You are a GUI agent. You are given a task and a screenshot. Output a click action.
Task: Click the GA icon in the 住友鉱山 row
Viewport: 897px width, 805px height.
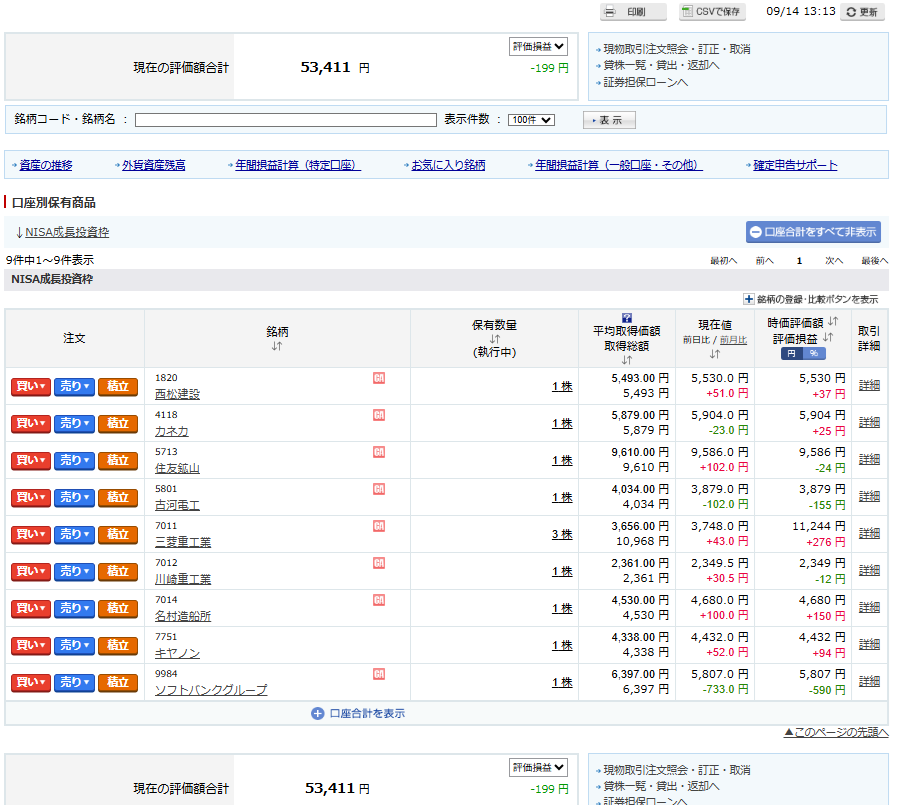pos(379,453)
